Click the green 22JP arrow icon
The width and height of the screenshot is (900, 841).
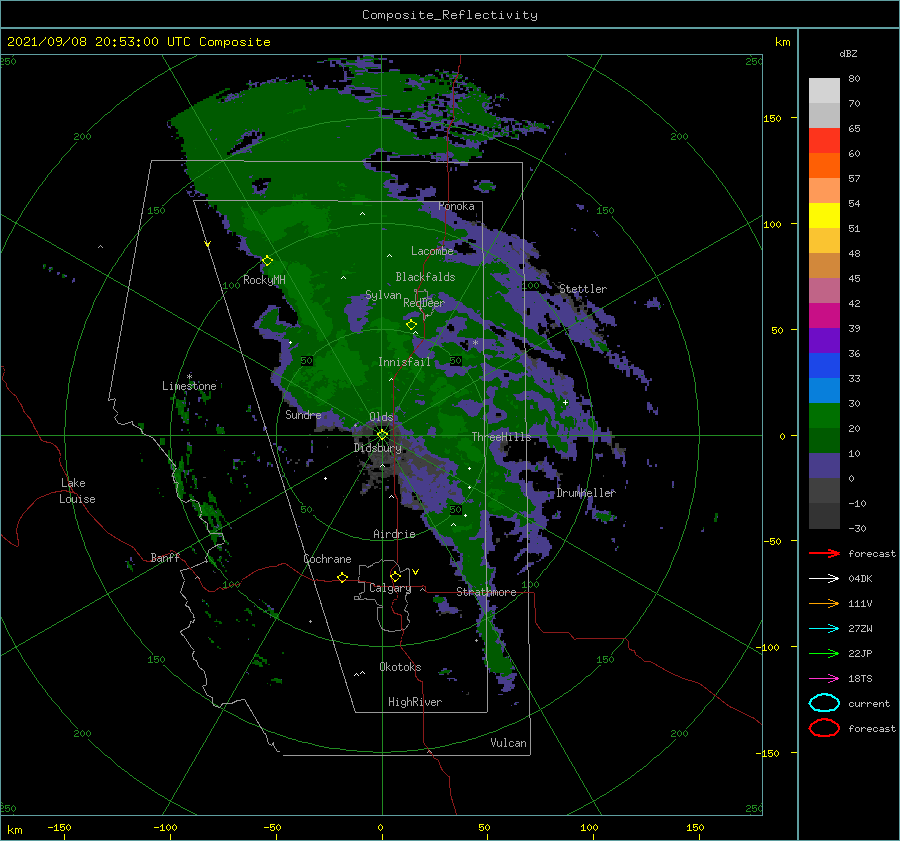[x=824, y=653]
